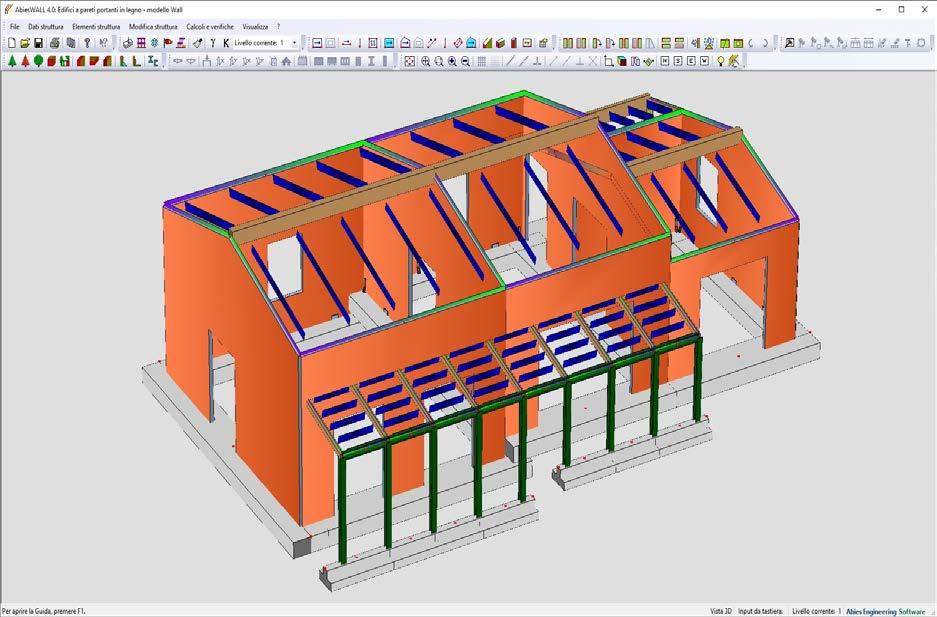Click the snowflake snow load icon
The width and height of the screenshot is (937, 617).
(x=154, y=43)
